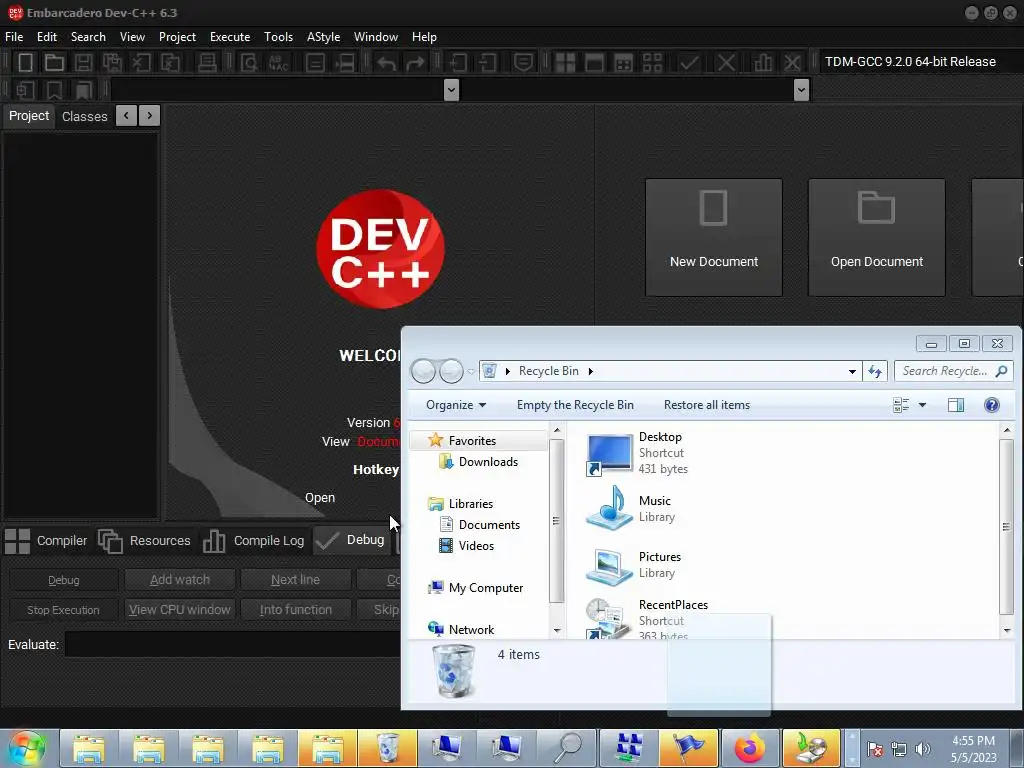The width and height of the screenshot is (1024, 768).
Task: Open the change view options arrow in Recycle Bin
Action: point(922,405)
